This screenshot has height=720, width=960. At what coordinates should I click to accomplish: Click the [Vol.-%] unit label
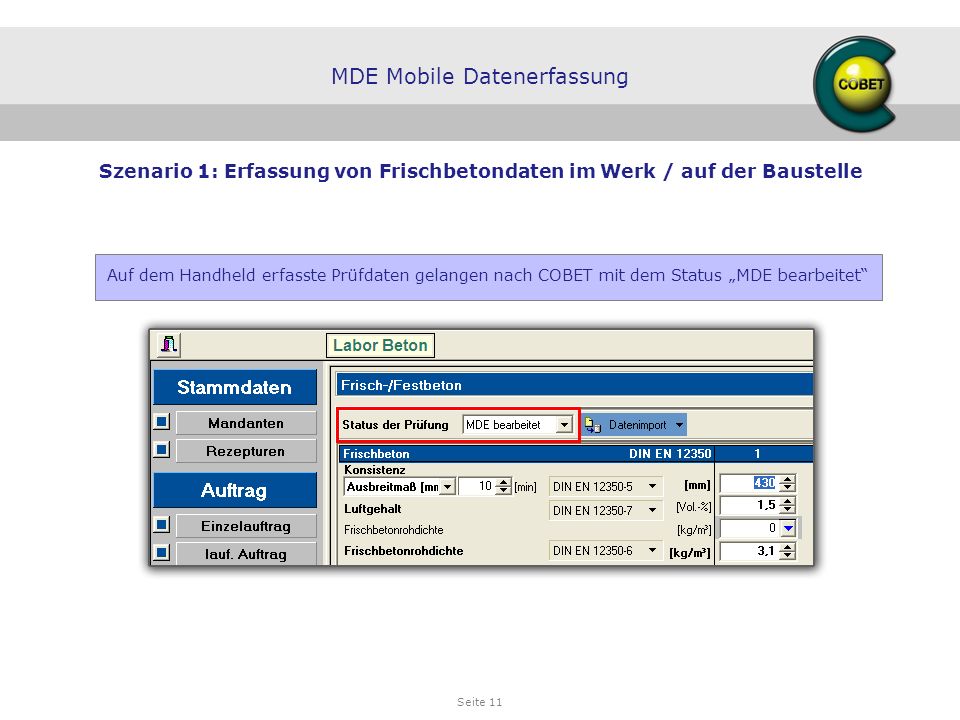tap(694, 507)
